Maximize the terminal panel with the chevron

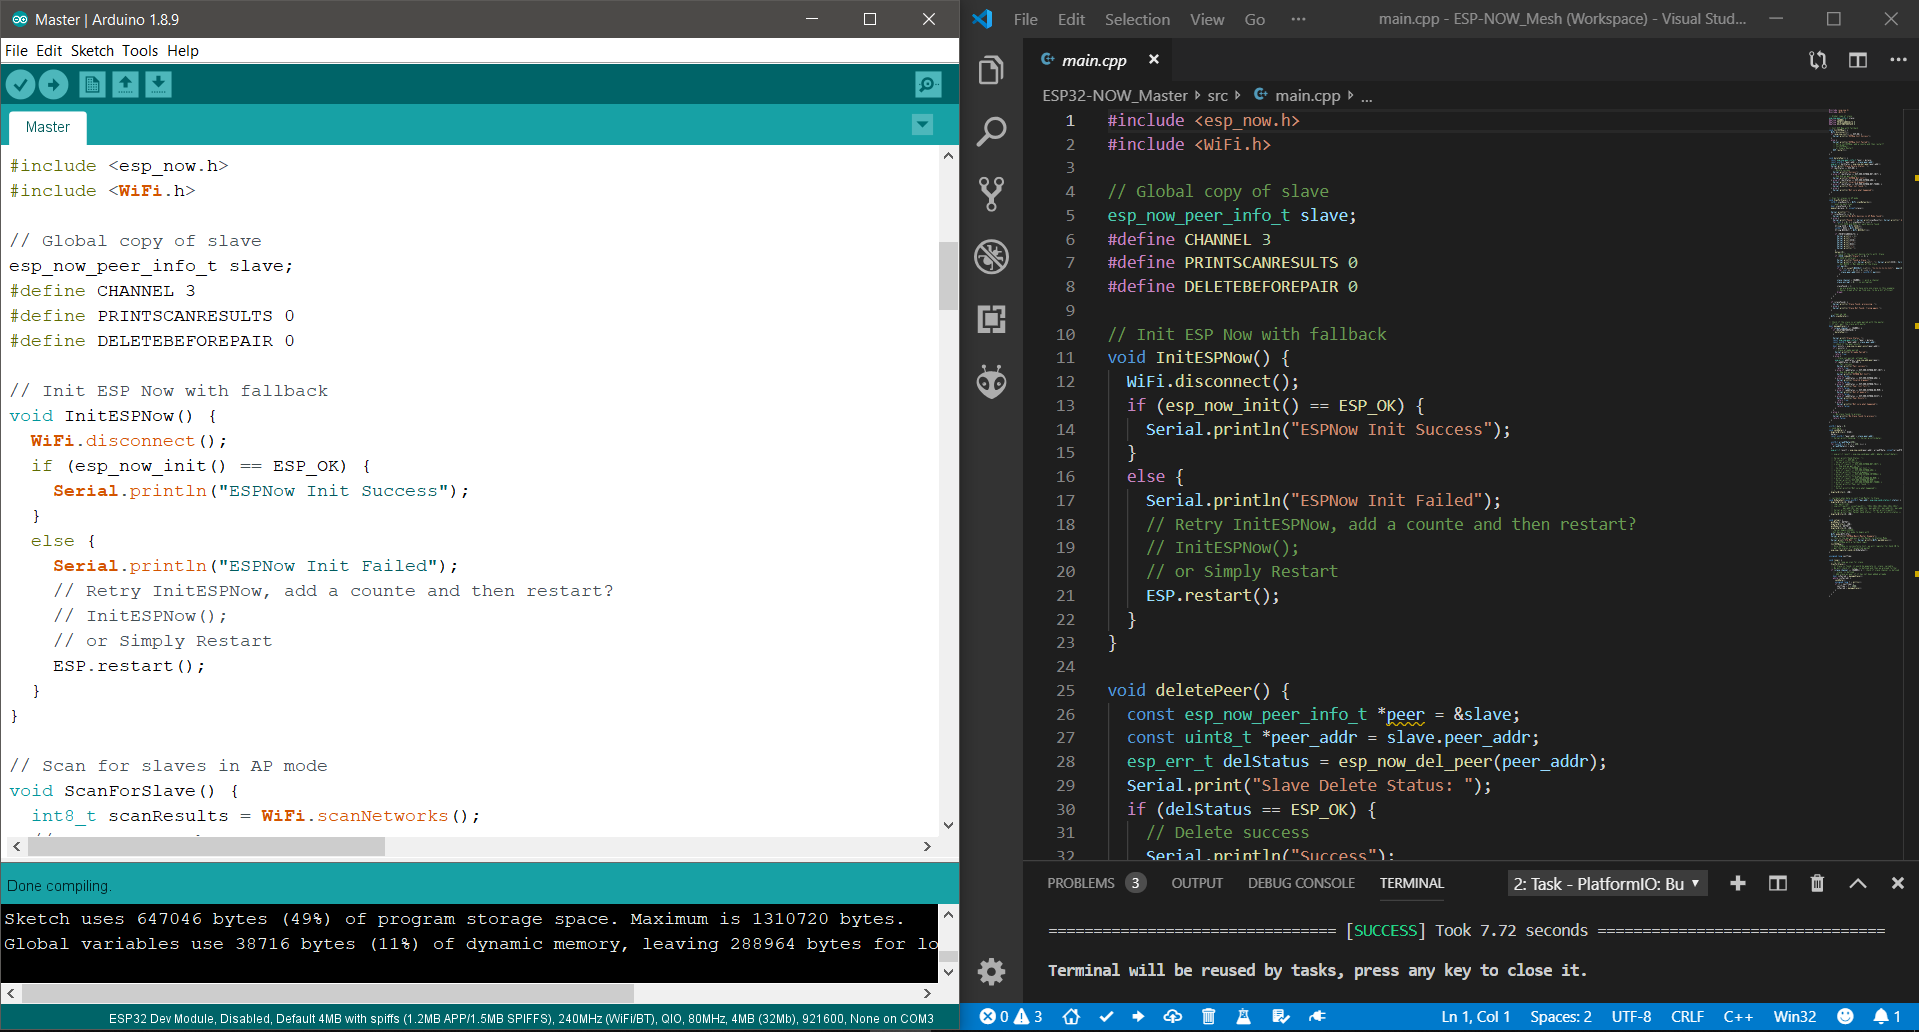(x=1857, y=883)
